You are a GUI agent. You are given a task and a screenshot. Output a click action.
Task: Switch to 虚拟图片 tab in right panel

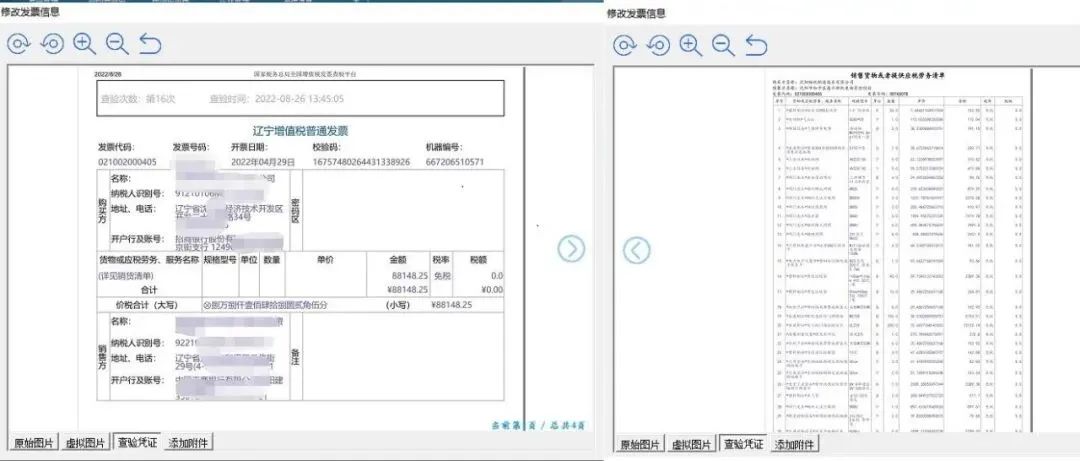[692, 445]
